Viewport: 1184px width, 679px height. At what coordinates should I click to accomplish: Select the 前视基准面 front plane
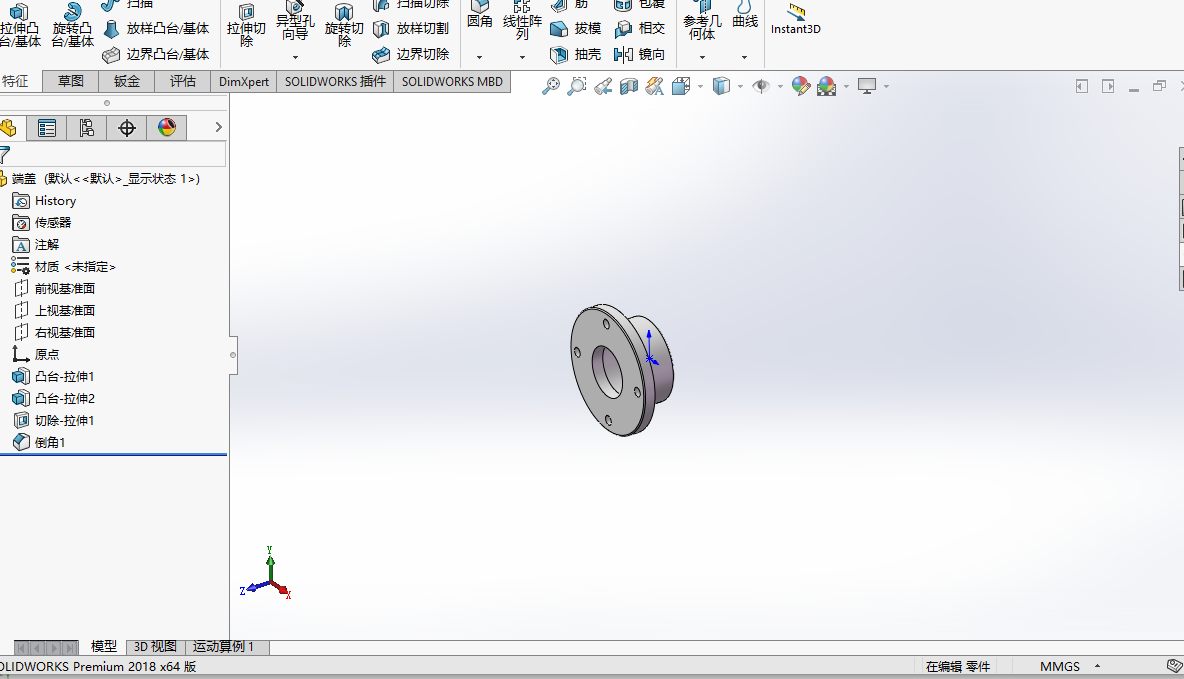click(x=54, y=289)
